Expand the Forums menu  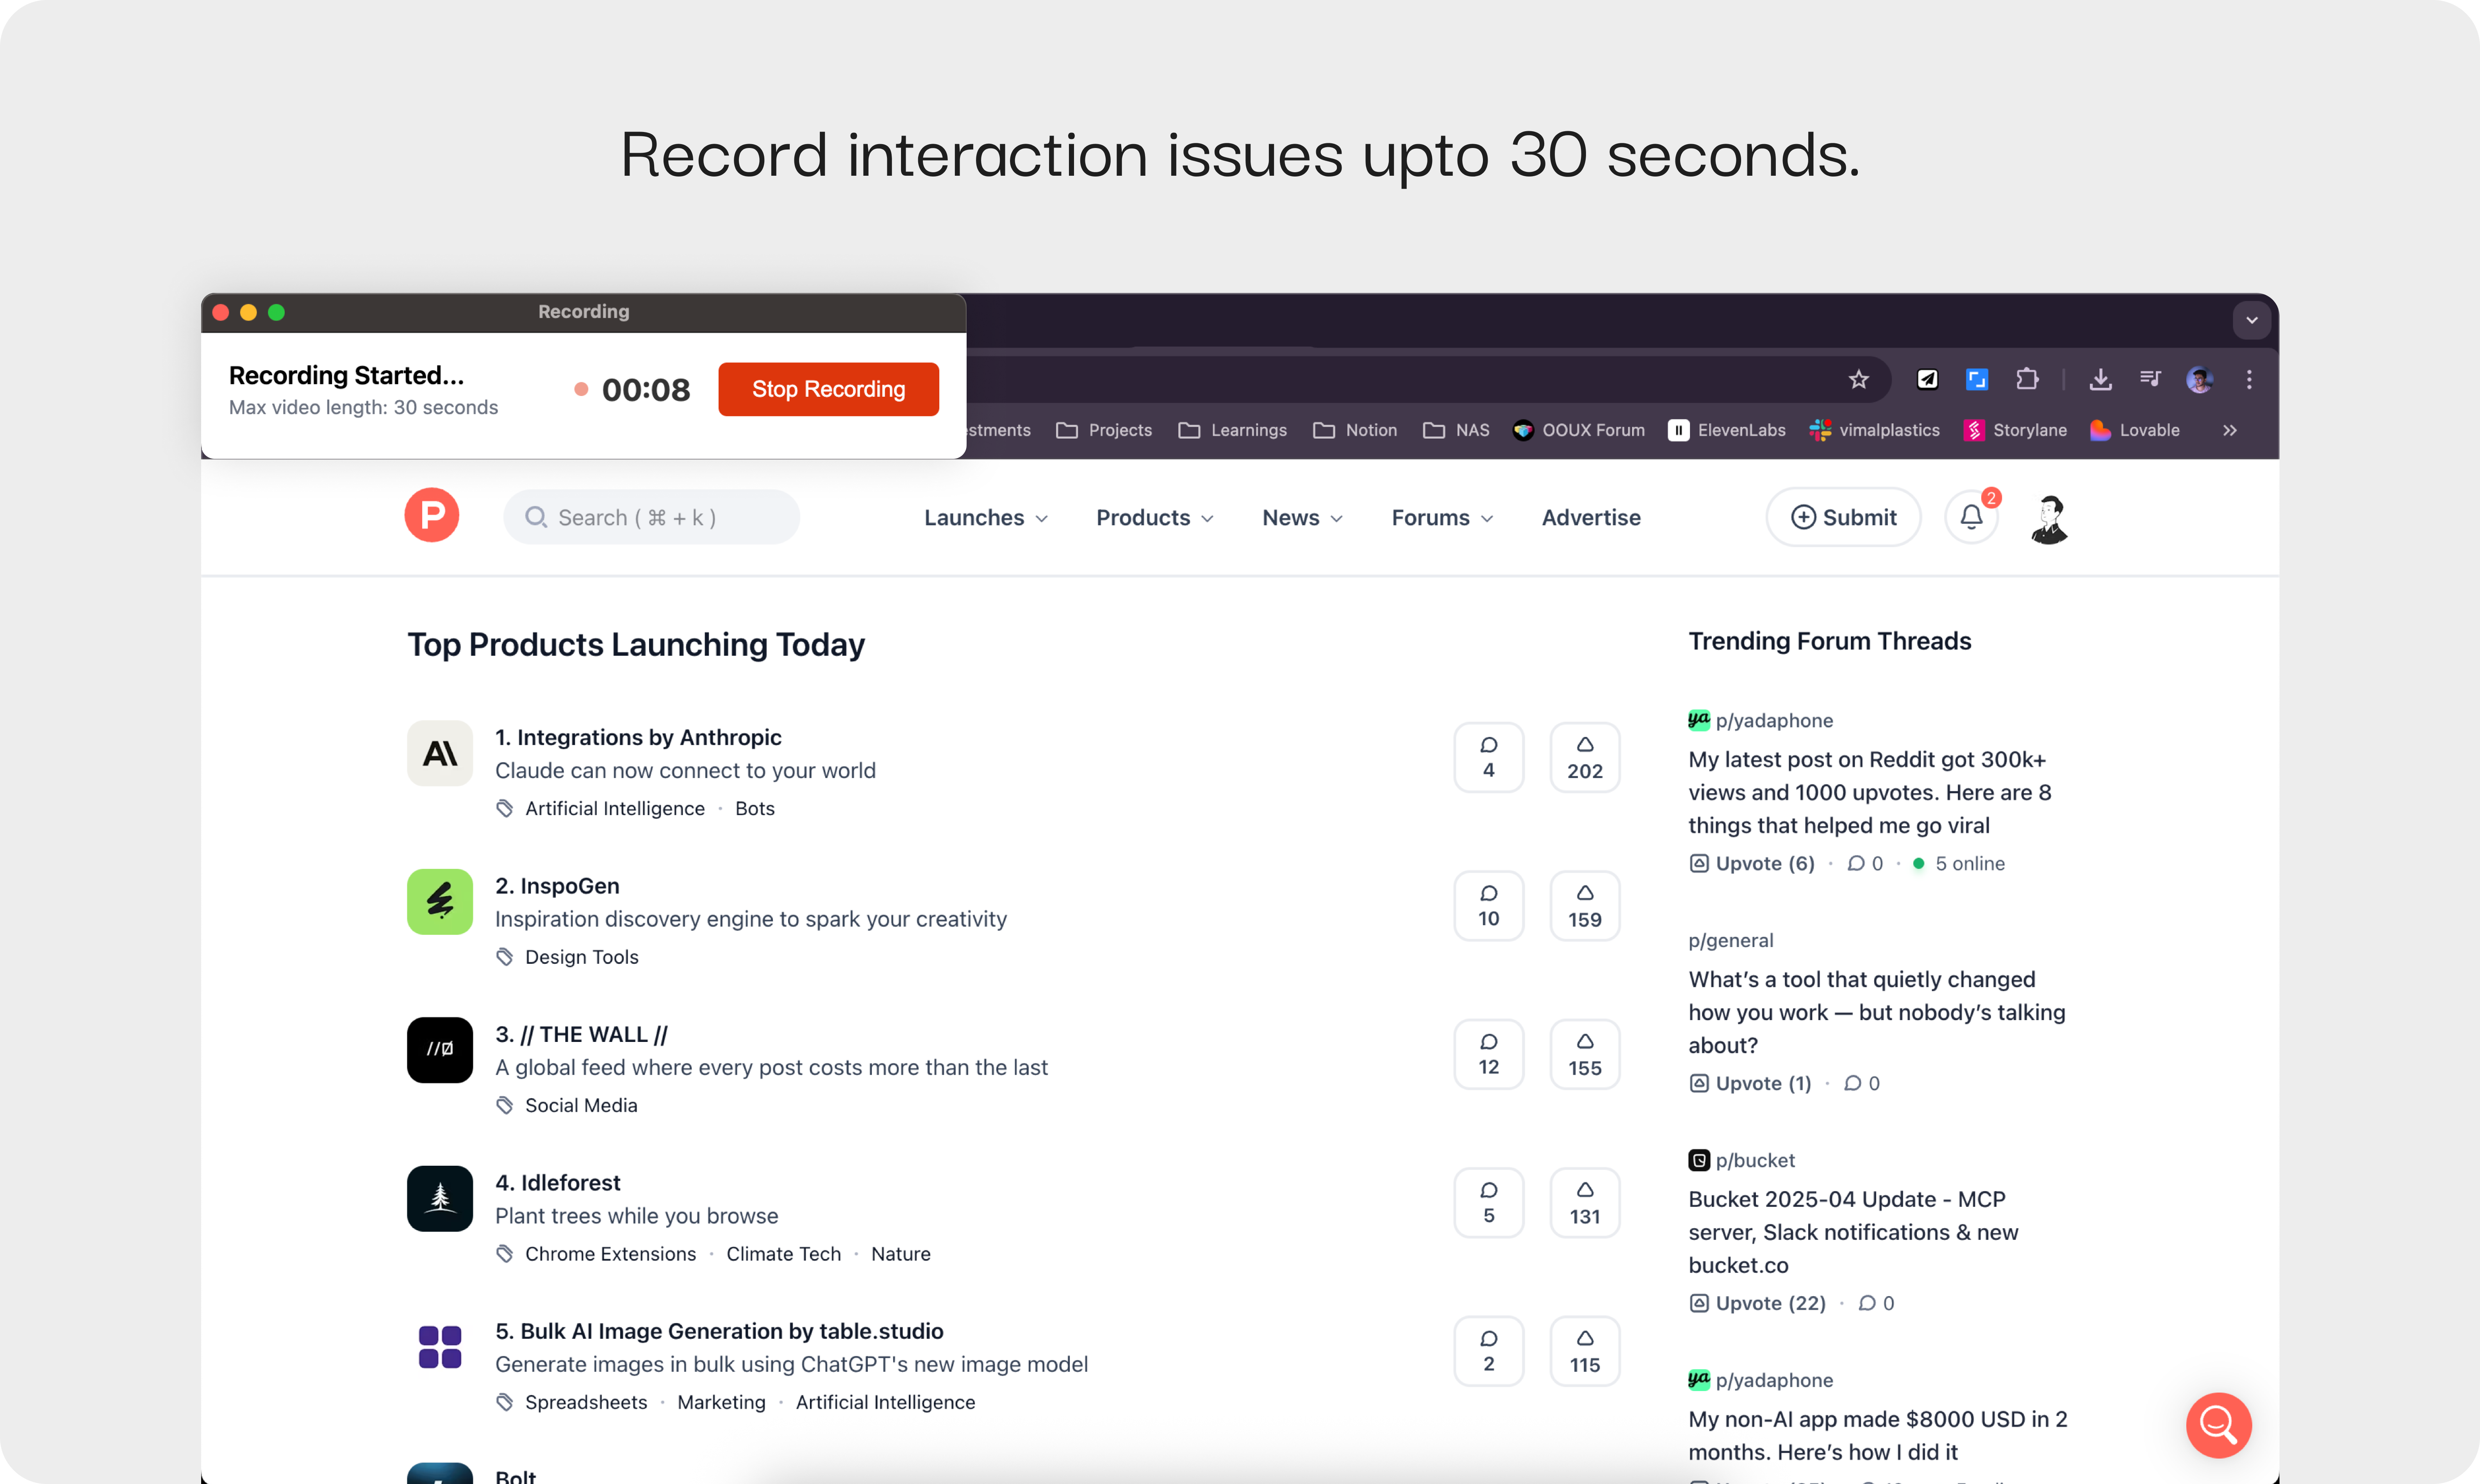pyautogui.click(x=1442, y=518)
